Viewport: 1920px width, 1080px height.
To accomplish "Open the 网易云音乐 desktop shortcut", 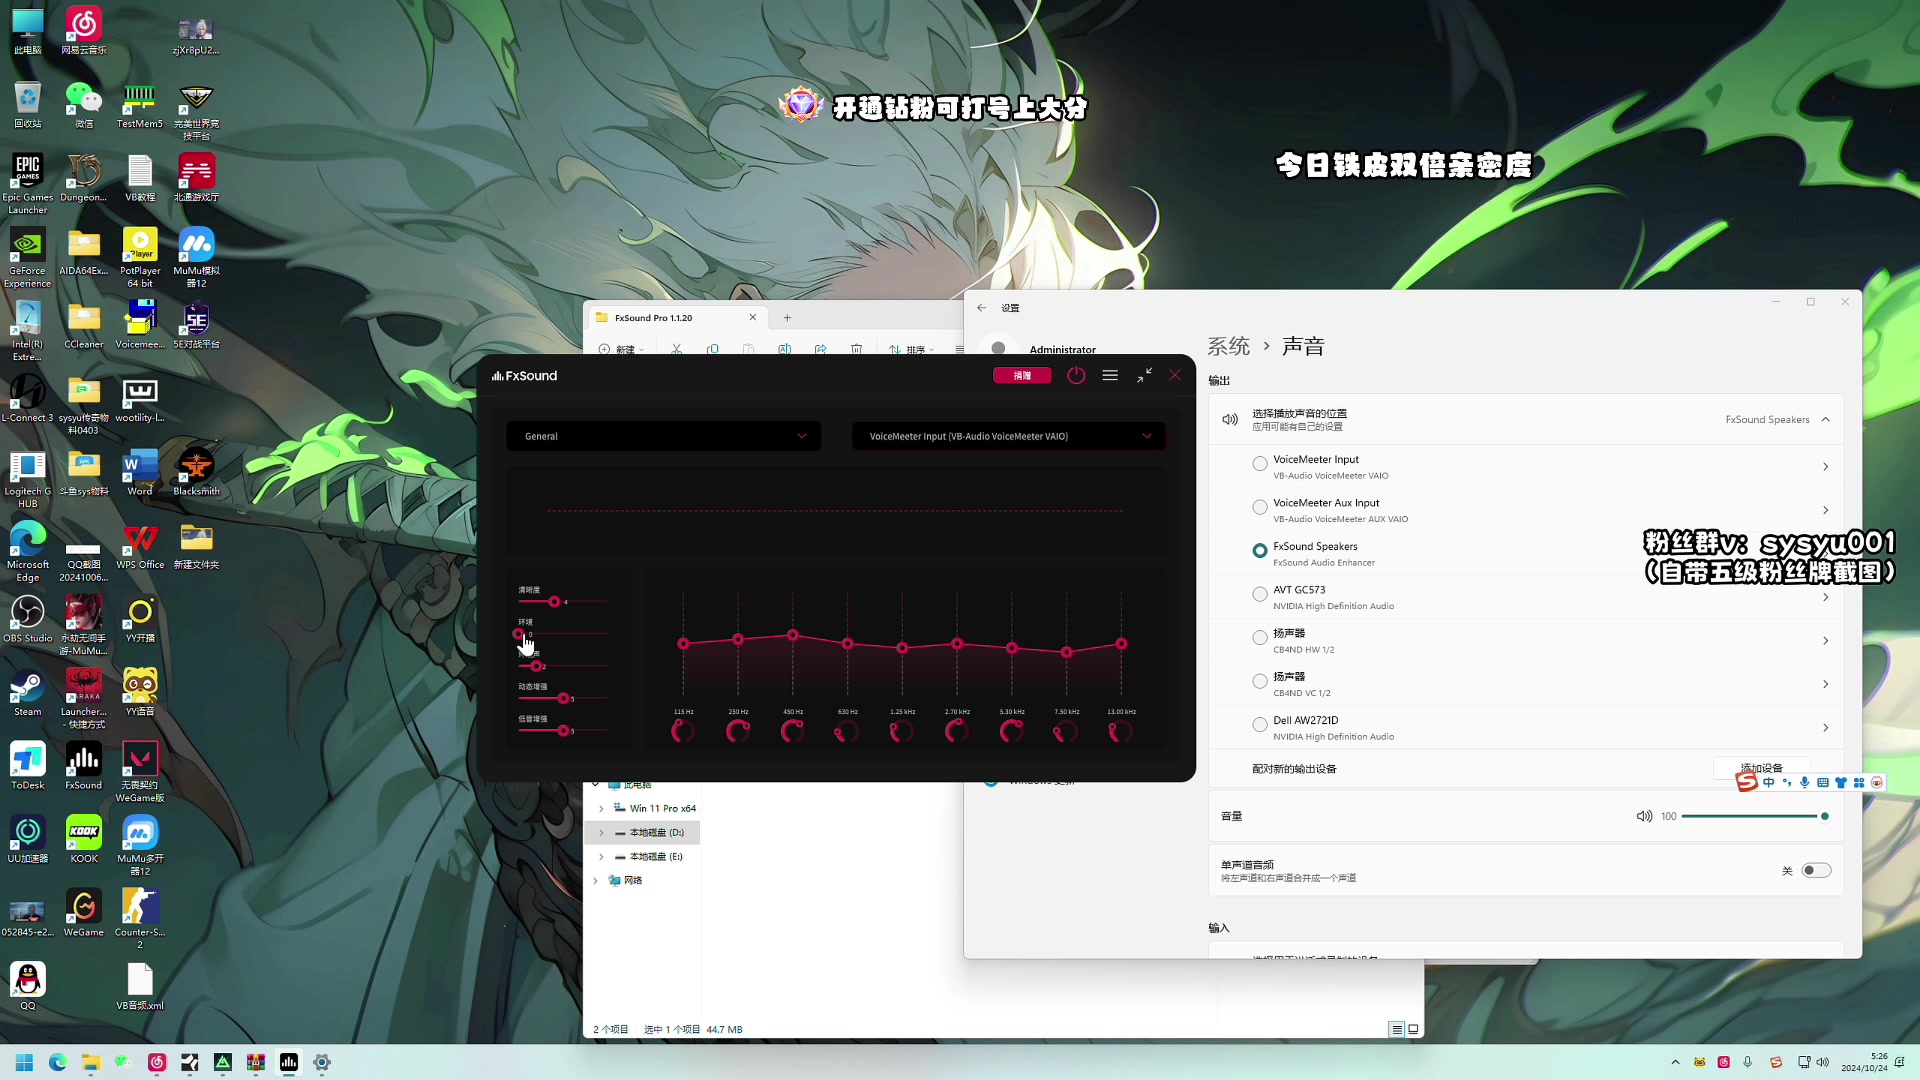I will tap(84, 30).
